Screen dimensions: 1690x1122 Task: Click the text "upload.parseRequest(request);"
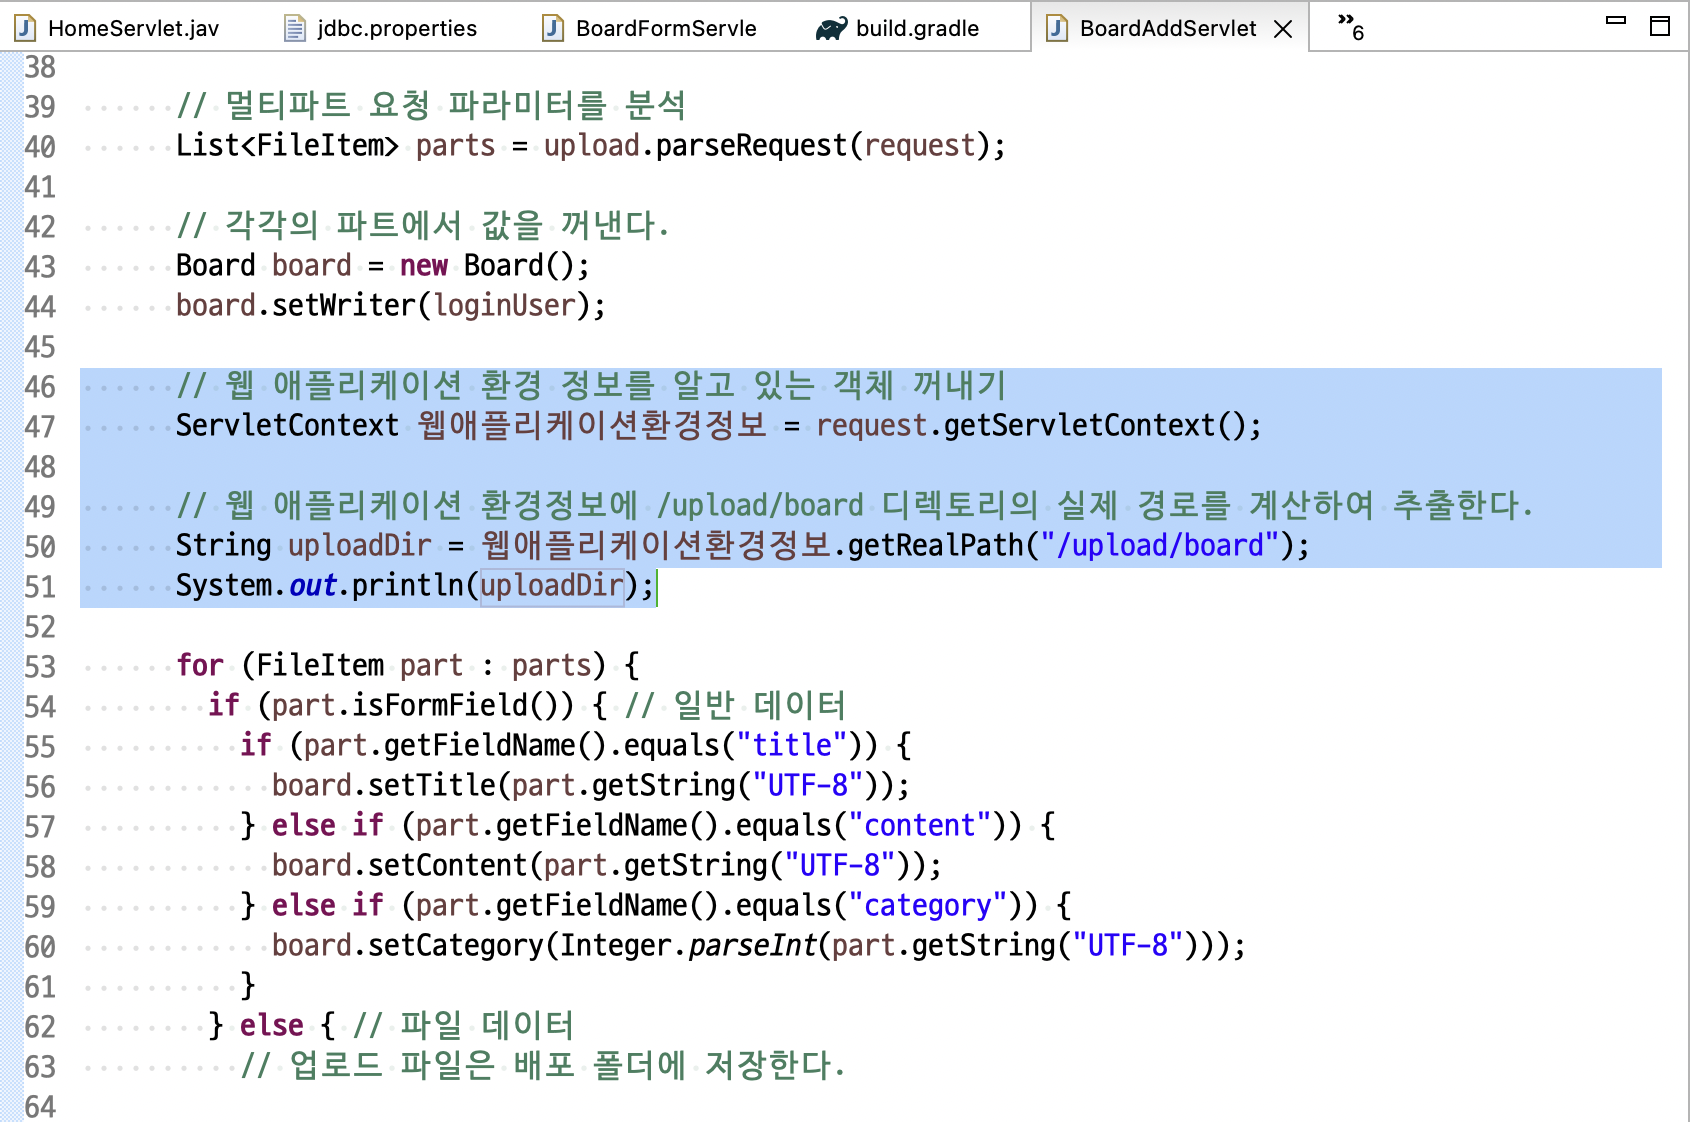(x=775, y=146)
